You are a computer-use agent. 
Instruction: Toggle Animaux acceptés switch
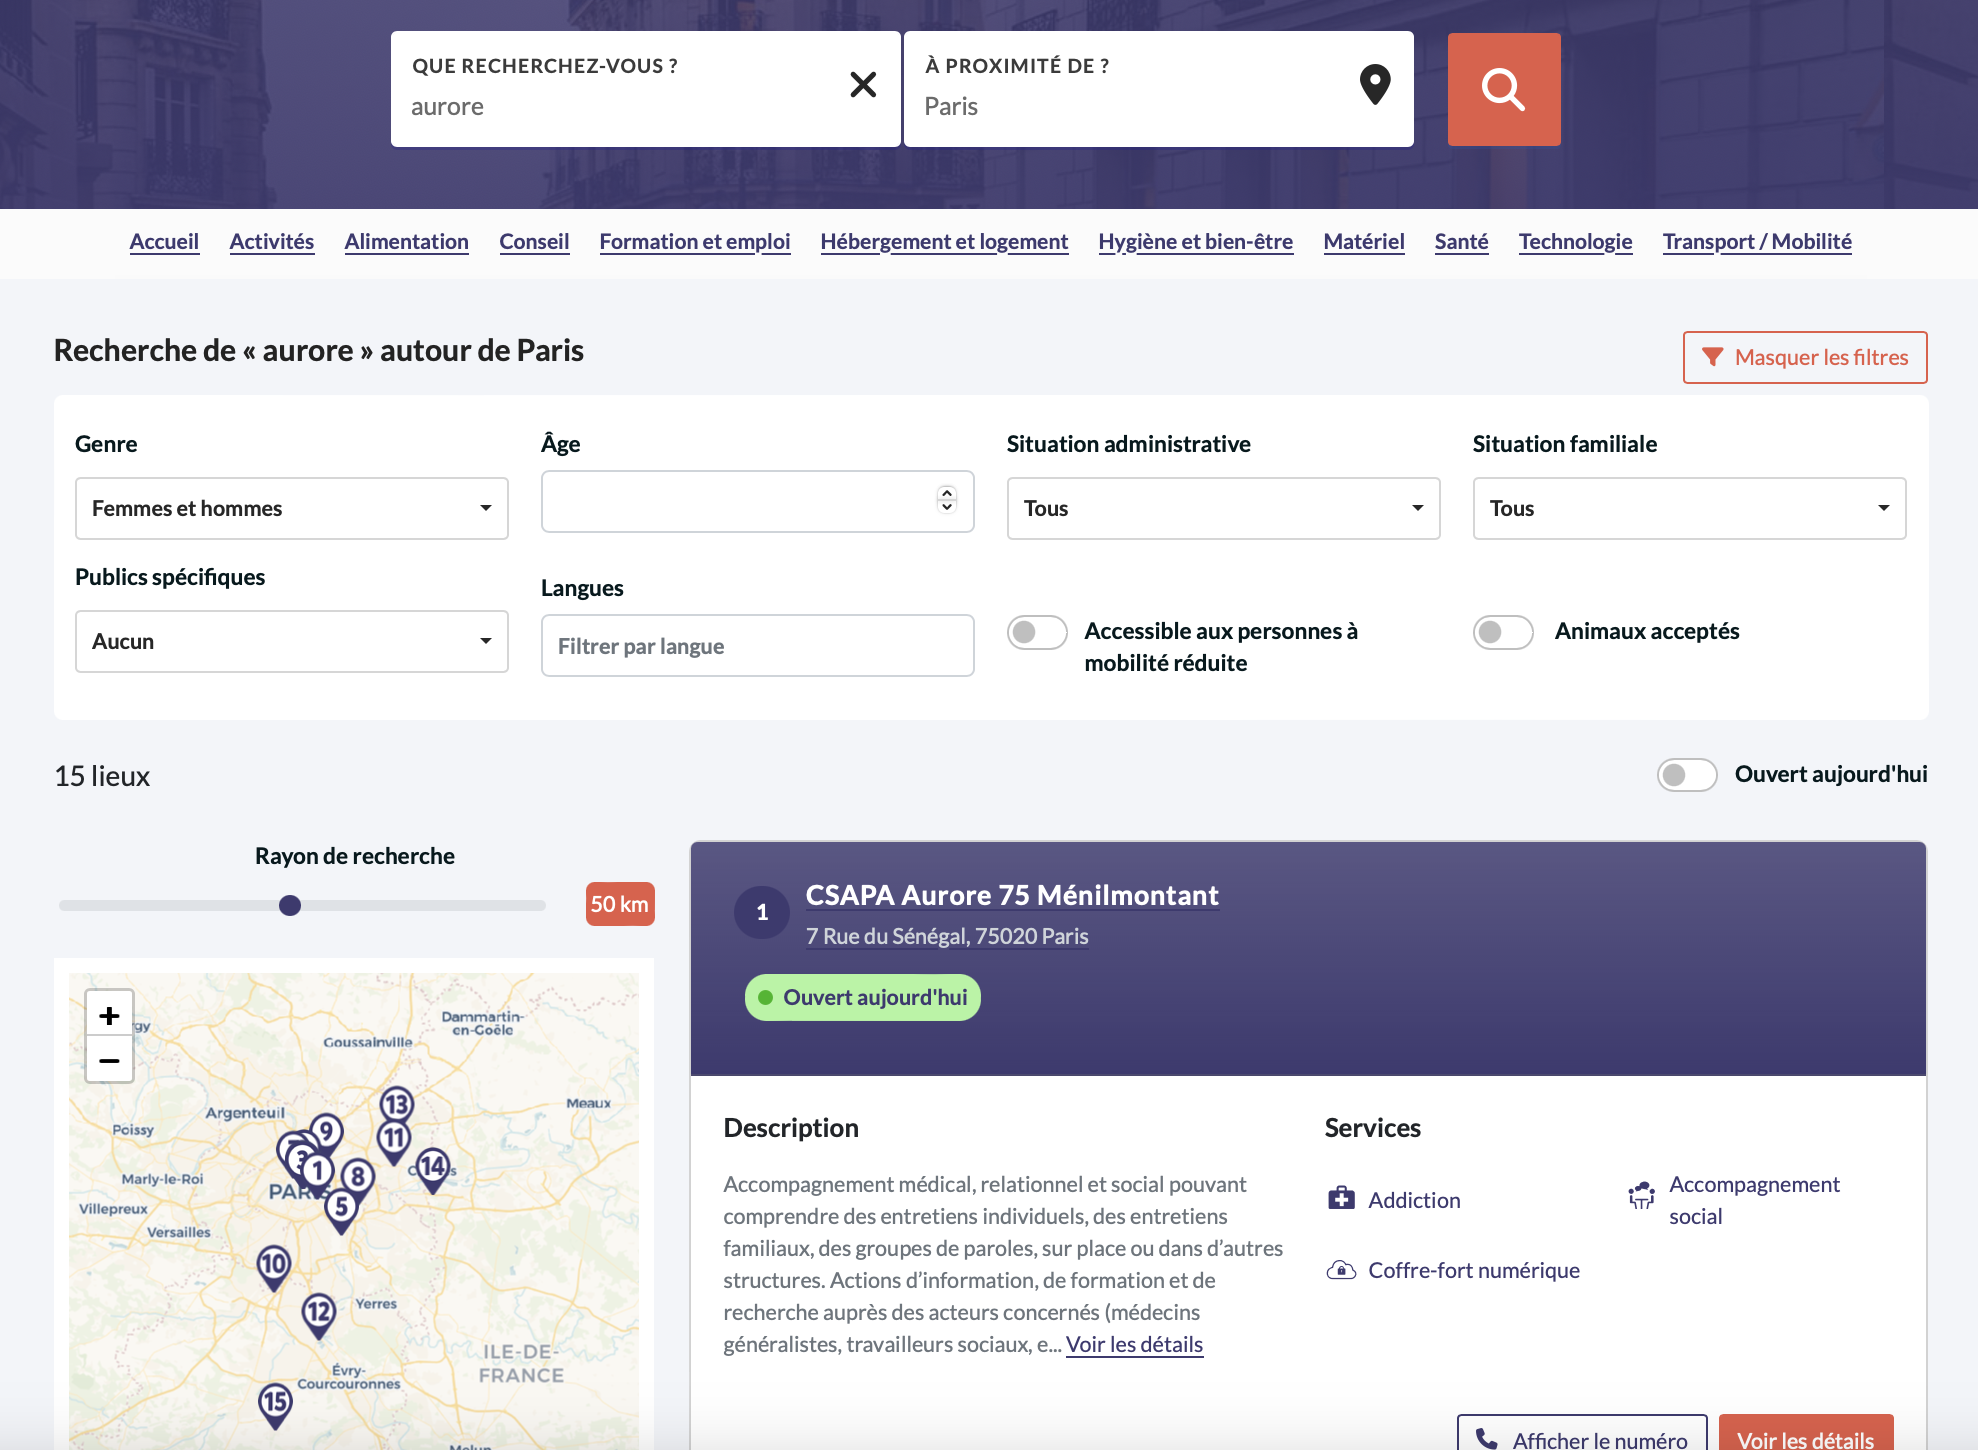point(1502,632)
